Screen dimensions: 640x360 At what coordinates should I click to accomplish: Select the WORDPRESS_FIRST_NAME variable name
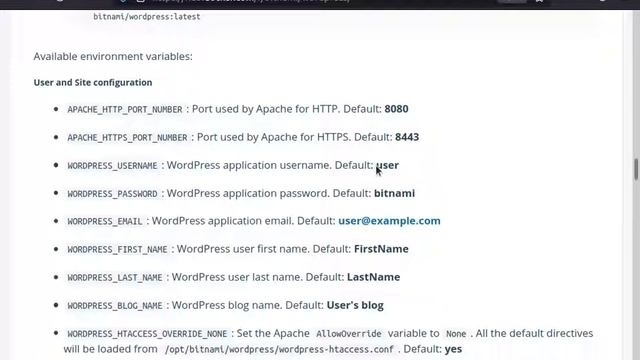[x=117, y=250]
